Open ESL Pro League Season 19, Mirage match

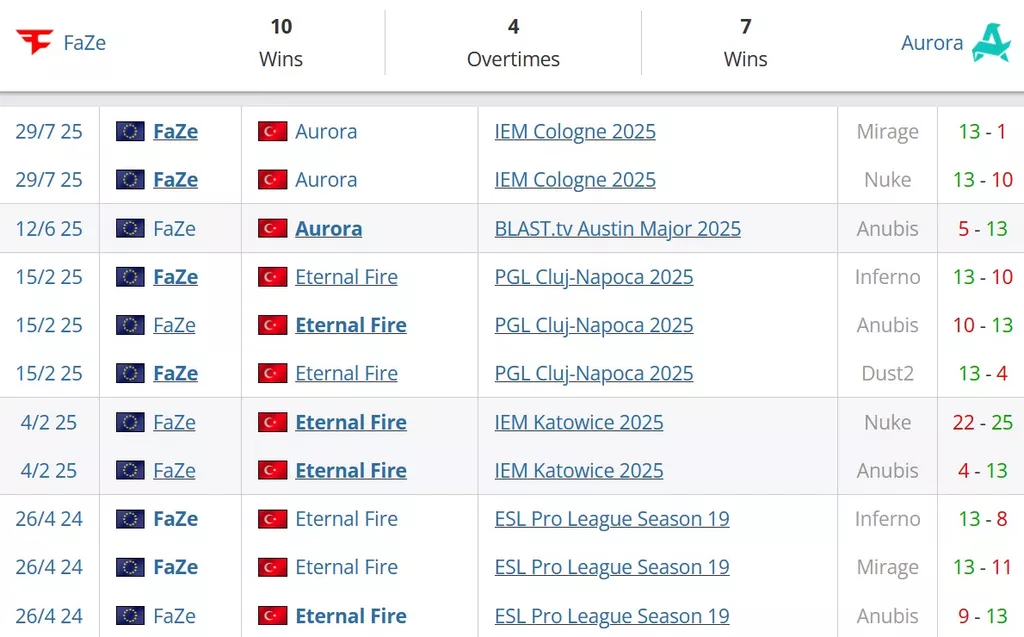[612, 567]
